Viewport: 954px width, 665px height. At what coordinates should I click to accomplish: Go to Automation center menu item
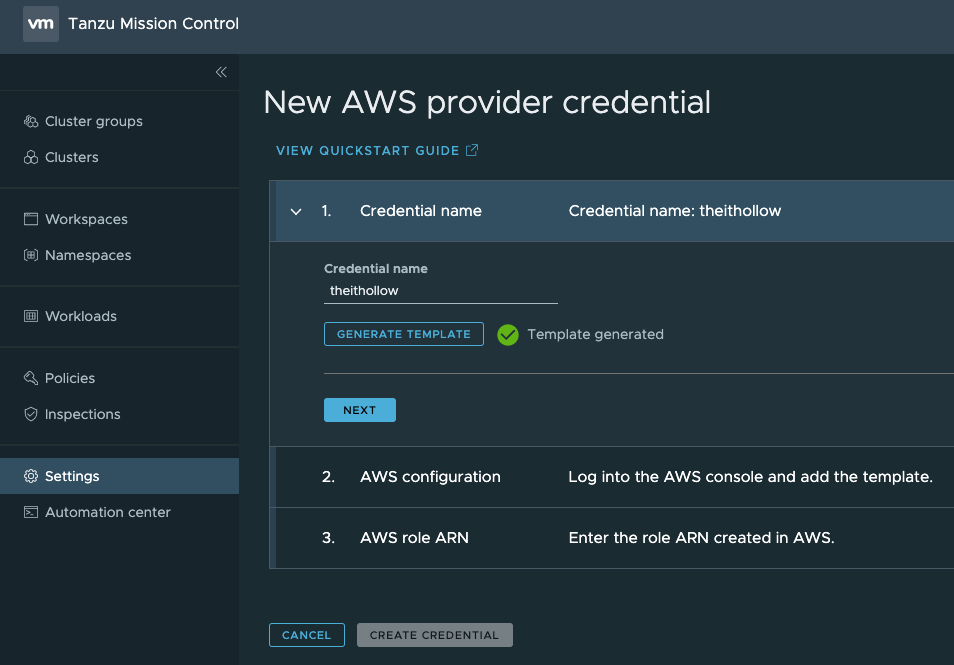107,512
